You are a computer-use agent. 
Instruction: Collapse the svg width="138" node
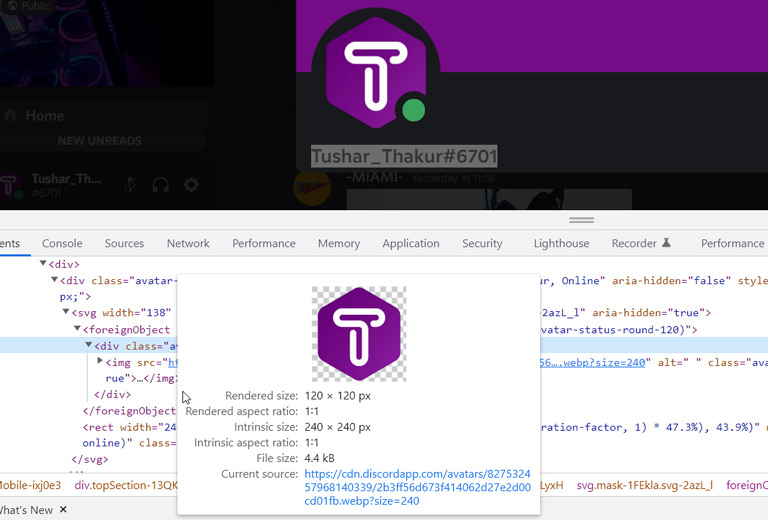click(66, 311)
